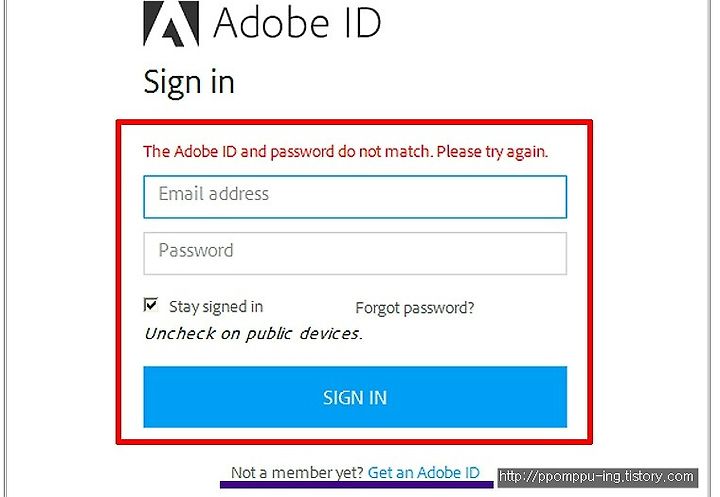Click the Adobe logo icon
This screenshot has height=497, width=720.
(x=171, y=24)
